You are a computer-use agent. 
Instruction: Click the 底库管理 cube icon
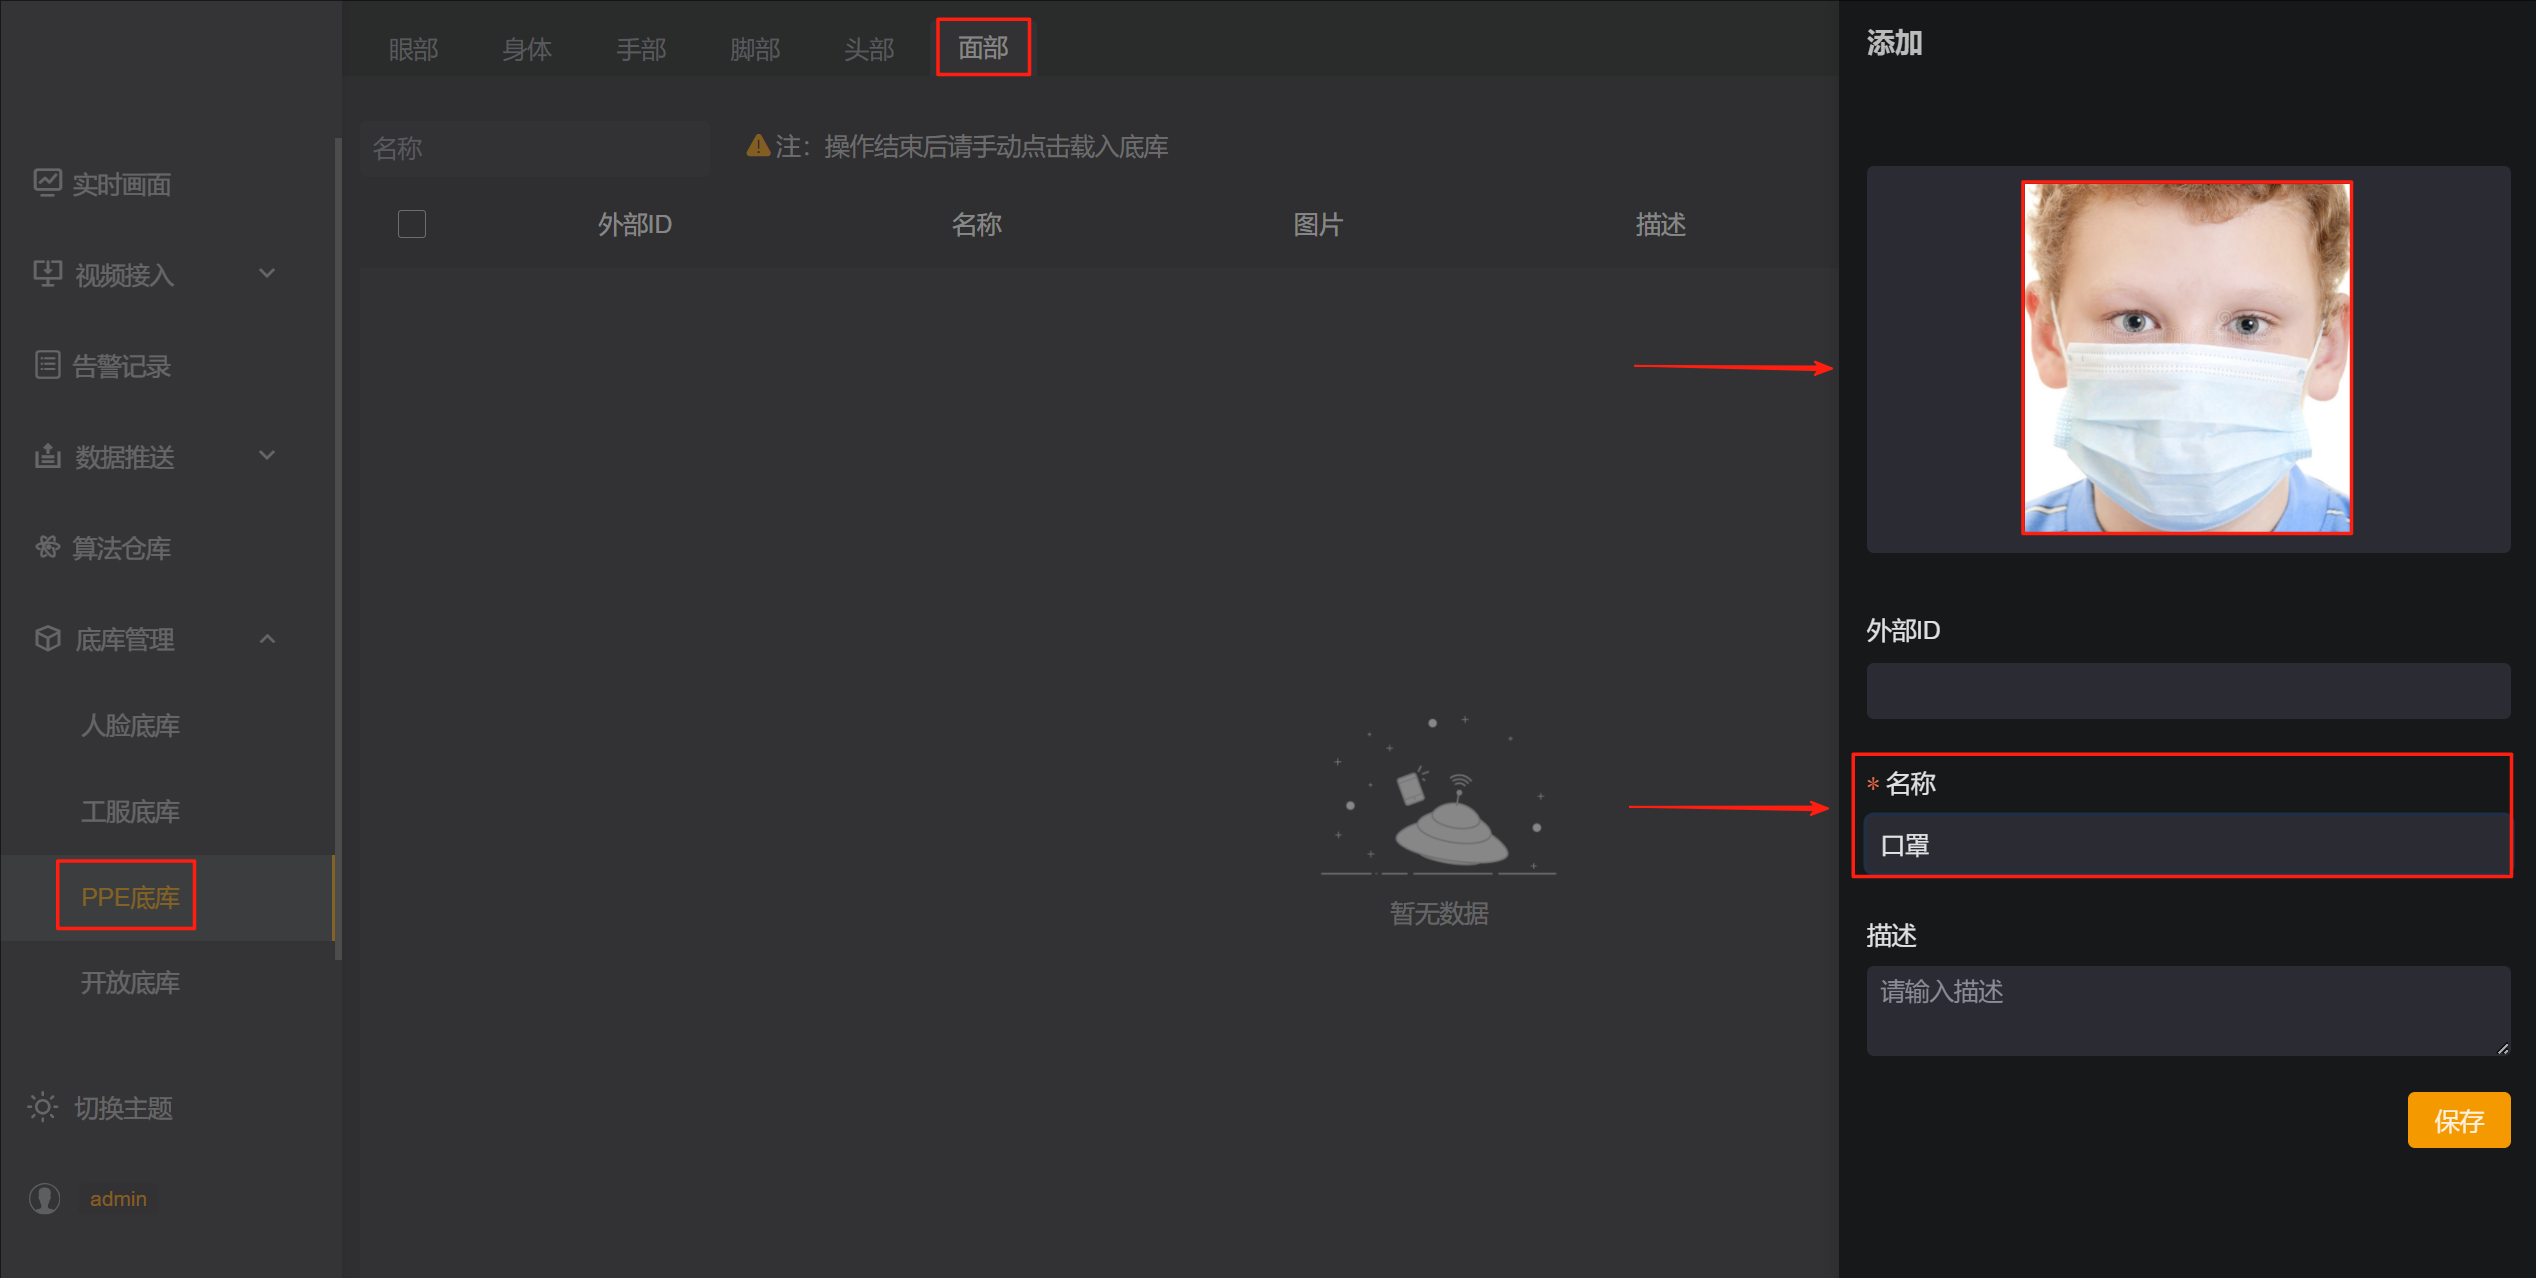(47, 638)
